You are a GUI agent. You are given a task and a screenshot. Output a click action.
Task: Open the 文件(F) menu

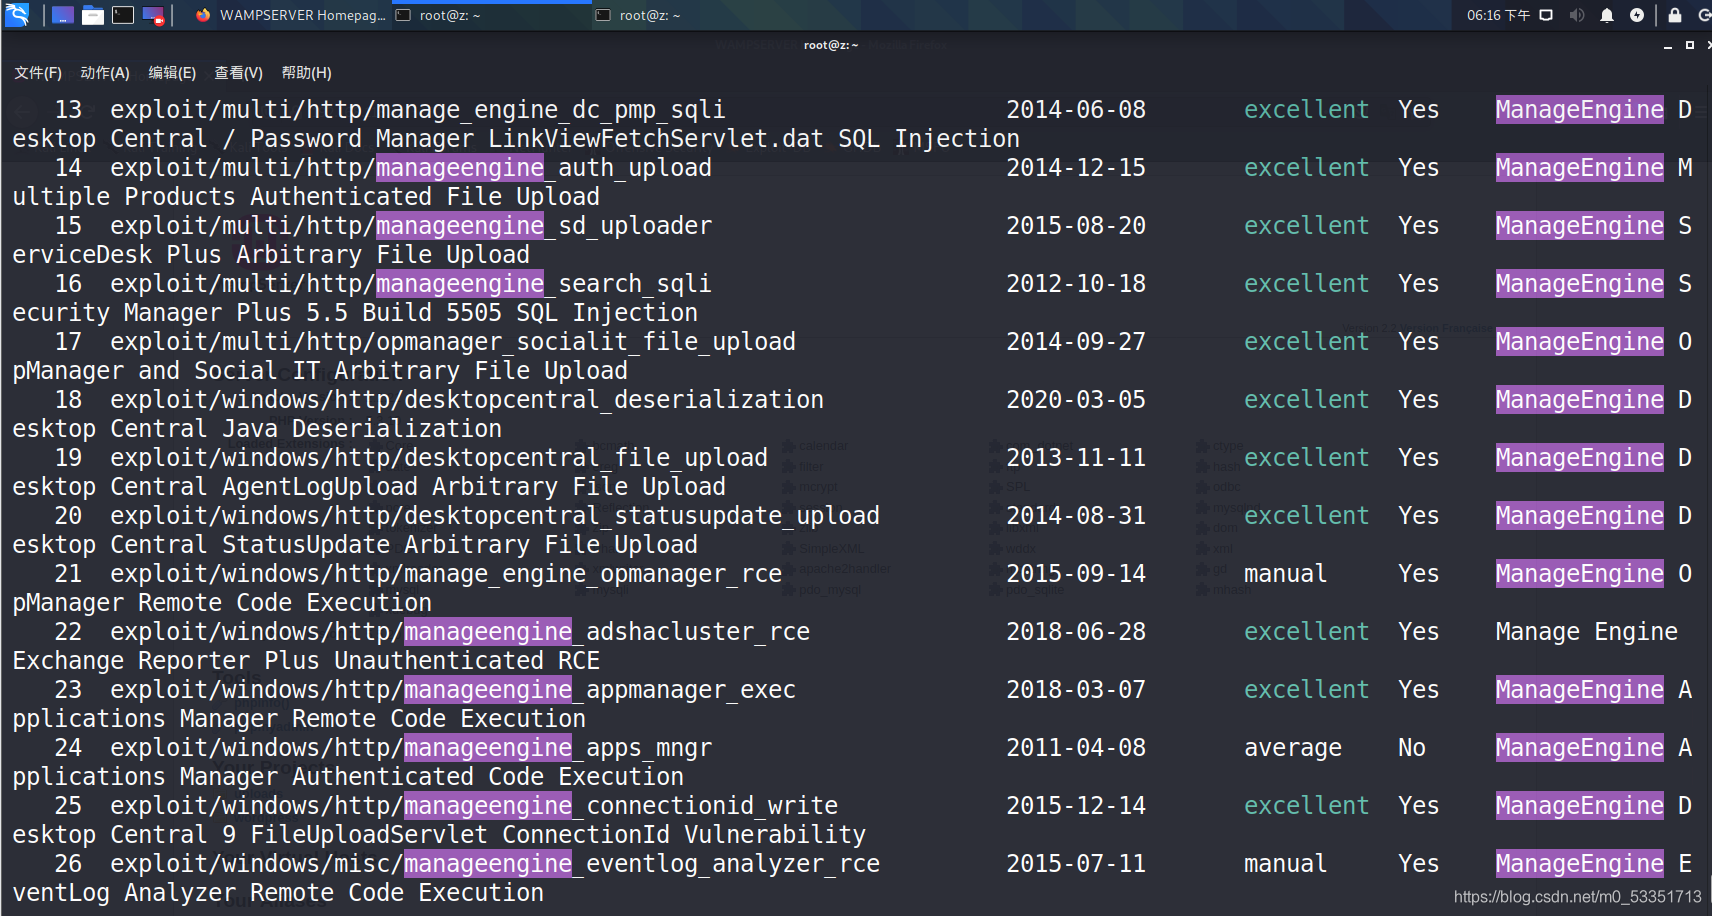pos(38,73)
